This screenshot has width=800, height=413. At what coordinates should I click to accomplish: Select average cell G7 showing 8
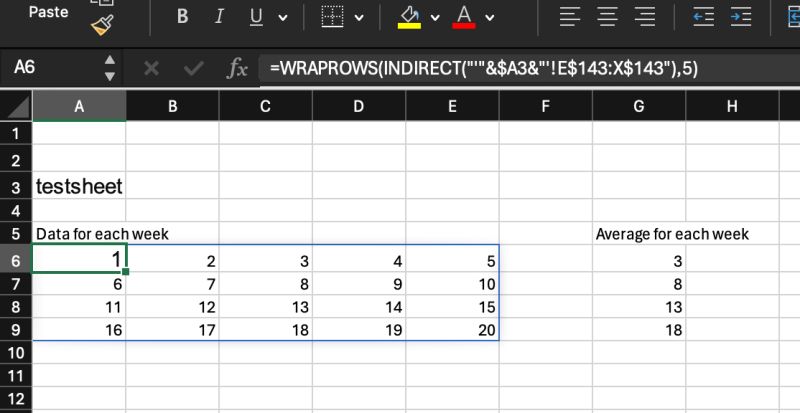pyautogui.click(x=639, y=284)
